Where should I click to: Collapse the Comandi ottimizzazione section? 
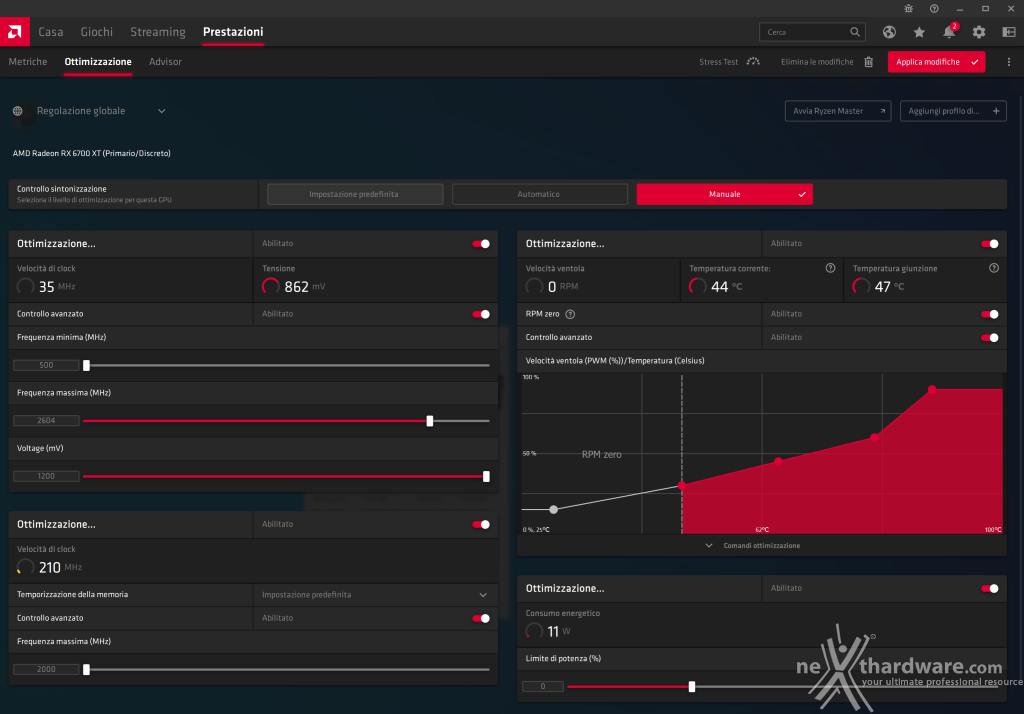click(754, 545)
